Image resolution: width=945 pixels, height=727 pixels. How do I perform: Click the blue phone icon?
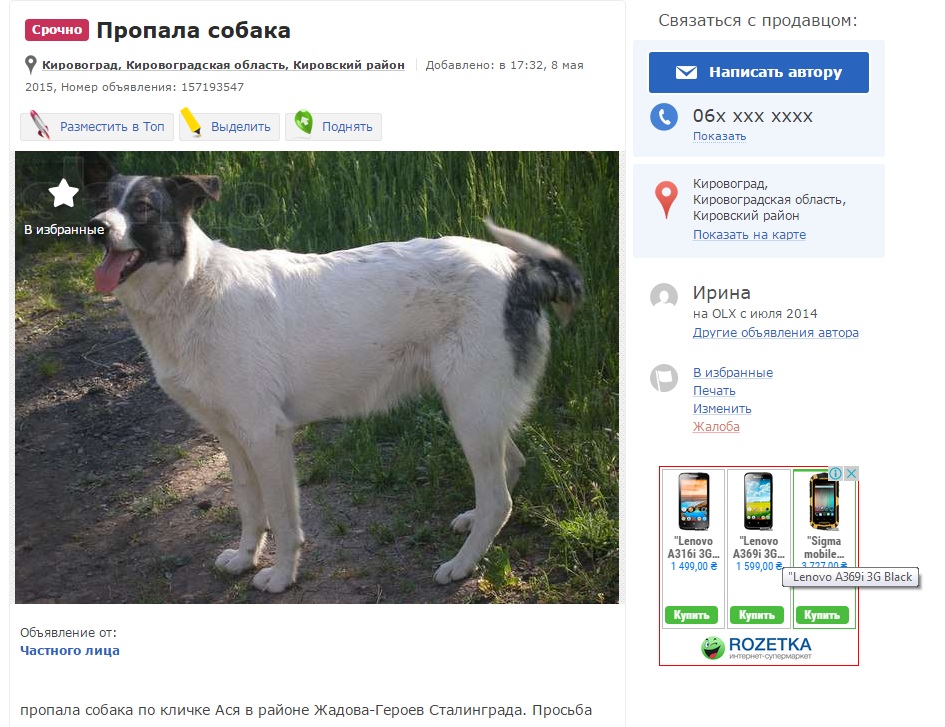[x=664, y=117]
